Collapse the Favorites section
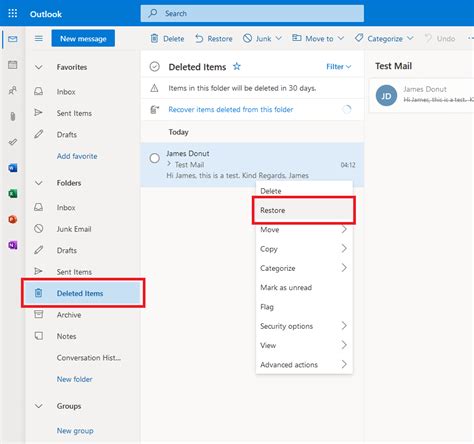474x444 pixels. point(39,67)
